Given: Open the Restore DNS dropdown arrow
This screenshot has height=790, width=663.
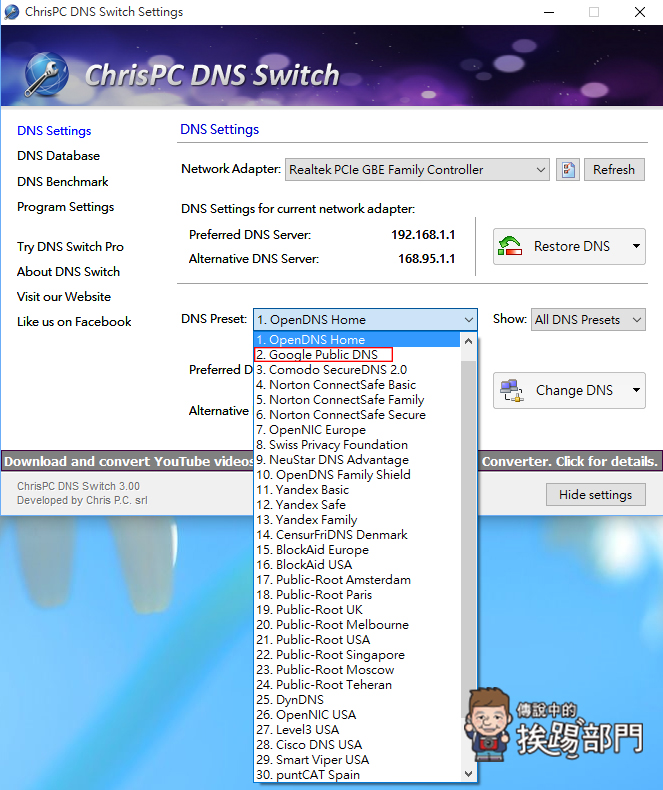Looking at the screenshot, I should click(636, 246).
